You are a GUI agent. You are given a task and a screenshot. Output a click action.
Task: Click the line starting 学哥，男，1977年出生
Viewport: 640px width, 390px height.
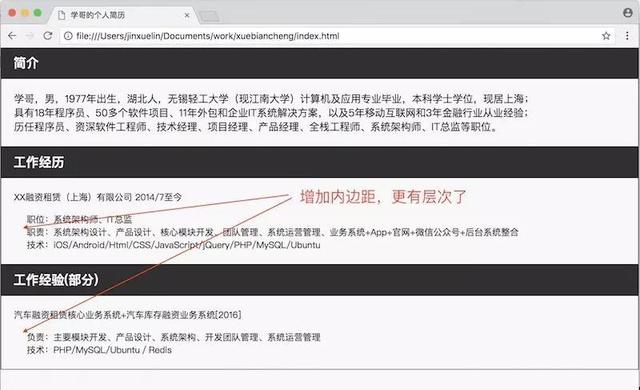tap(271, 99)
